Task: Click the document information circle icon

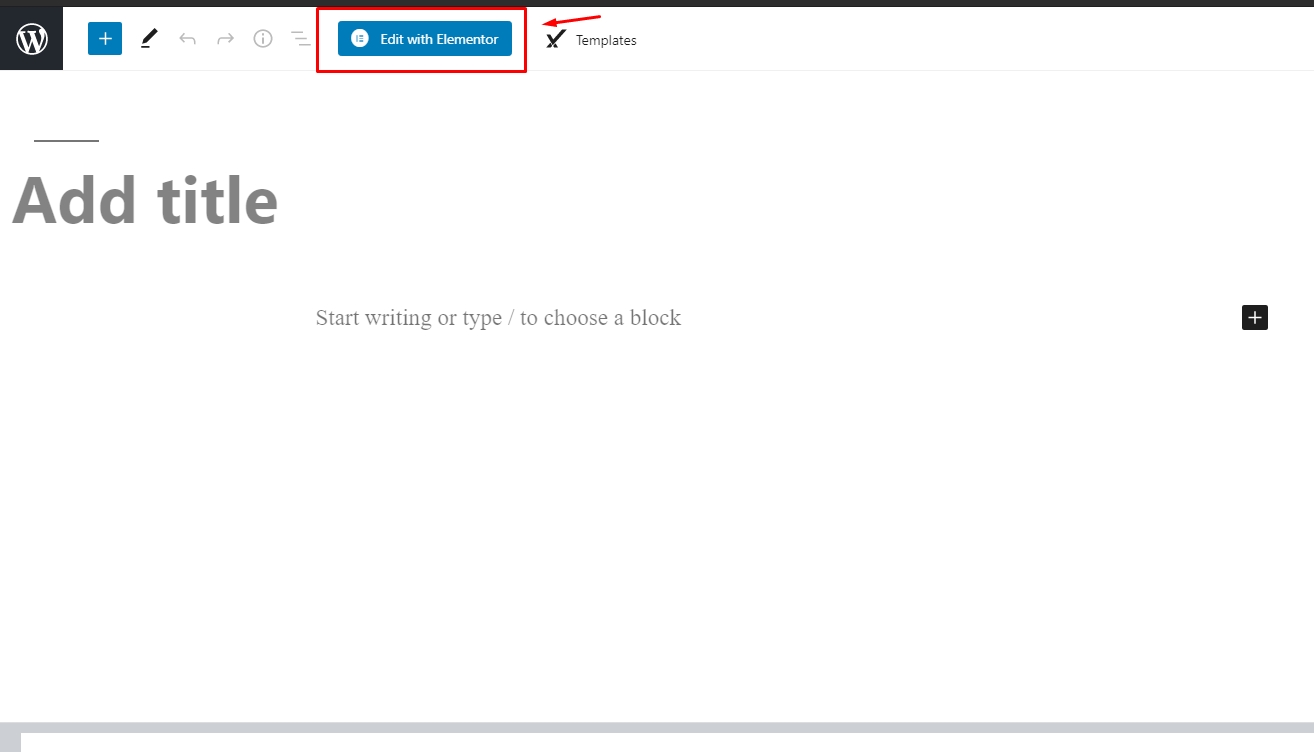Action: pyautogui.click(x=262, y=38)
